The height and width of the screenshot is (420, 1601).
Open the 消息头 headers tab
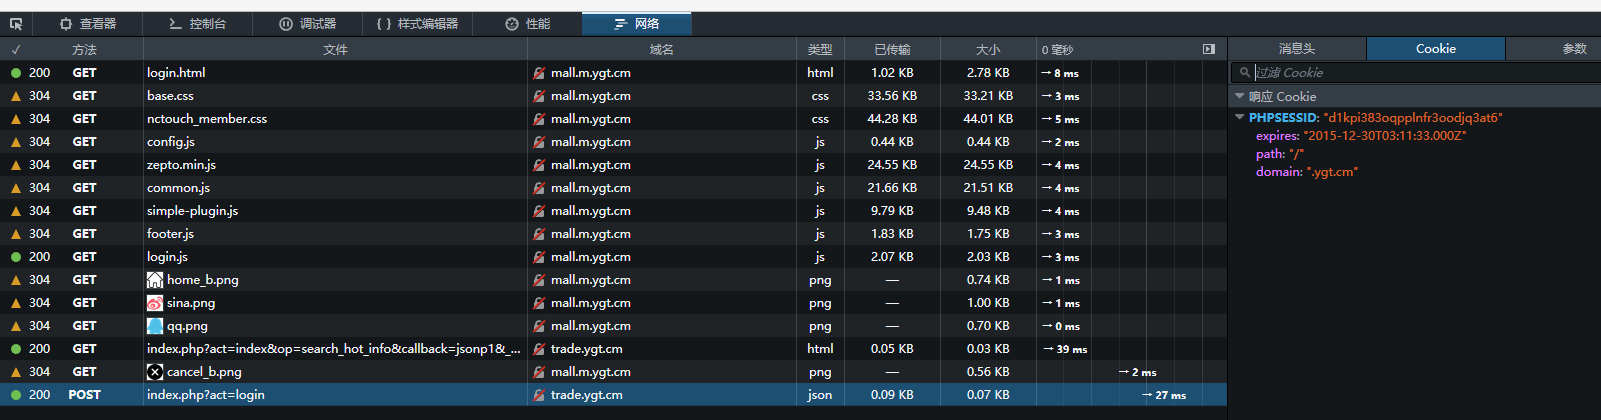[x=1296, y=48]
